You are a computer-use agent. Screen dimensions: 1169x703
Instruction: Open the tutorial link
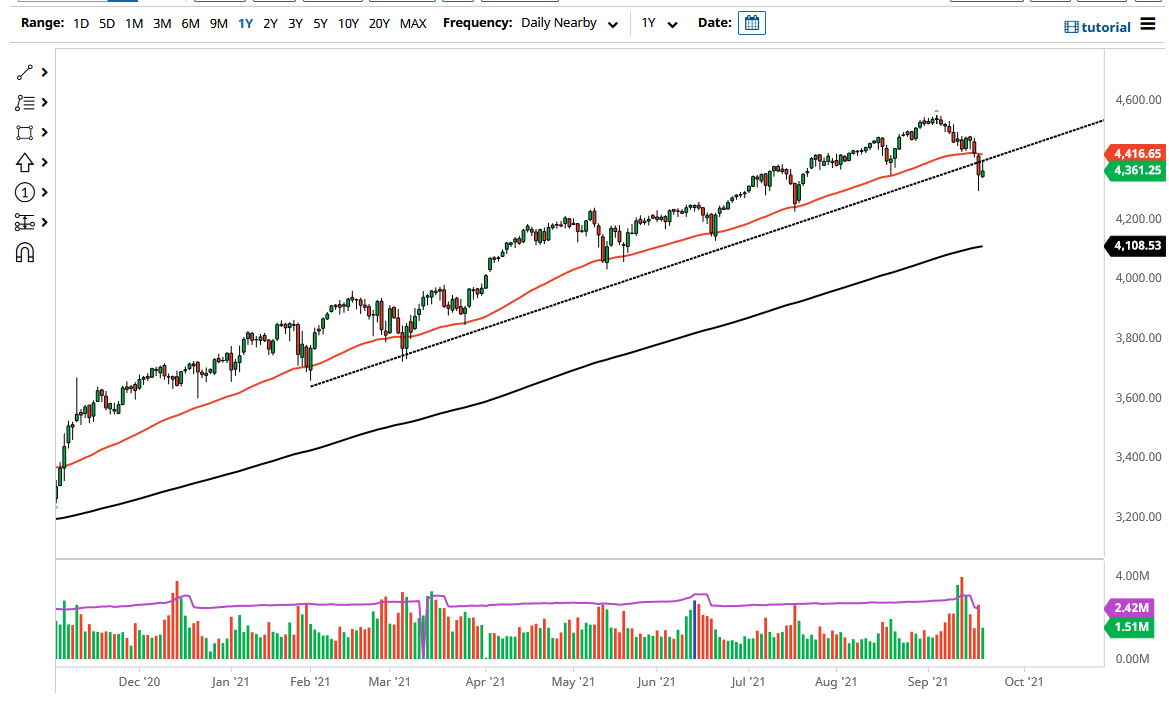1105,27
